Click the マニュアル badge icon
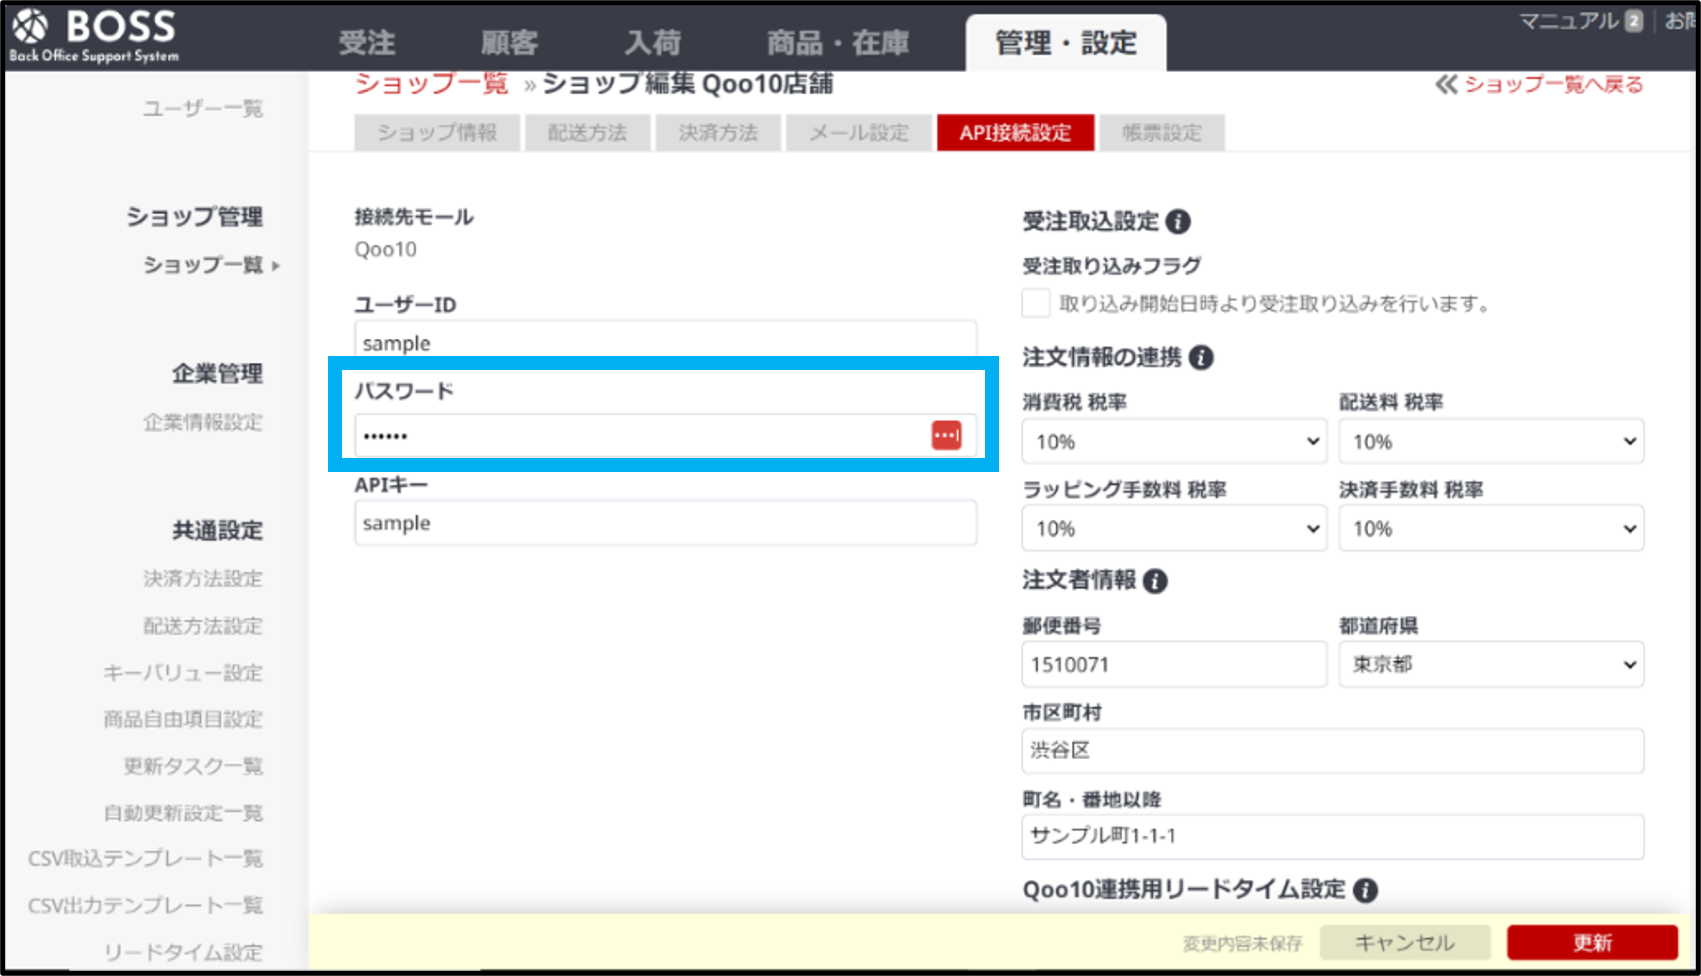 point(1633,21)
